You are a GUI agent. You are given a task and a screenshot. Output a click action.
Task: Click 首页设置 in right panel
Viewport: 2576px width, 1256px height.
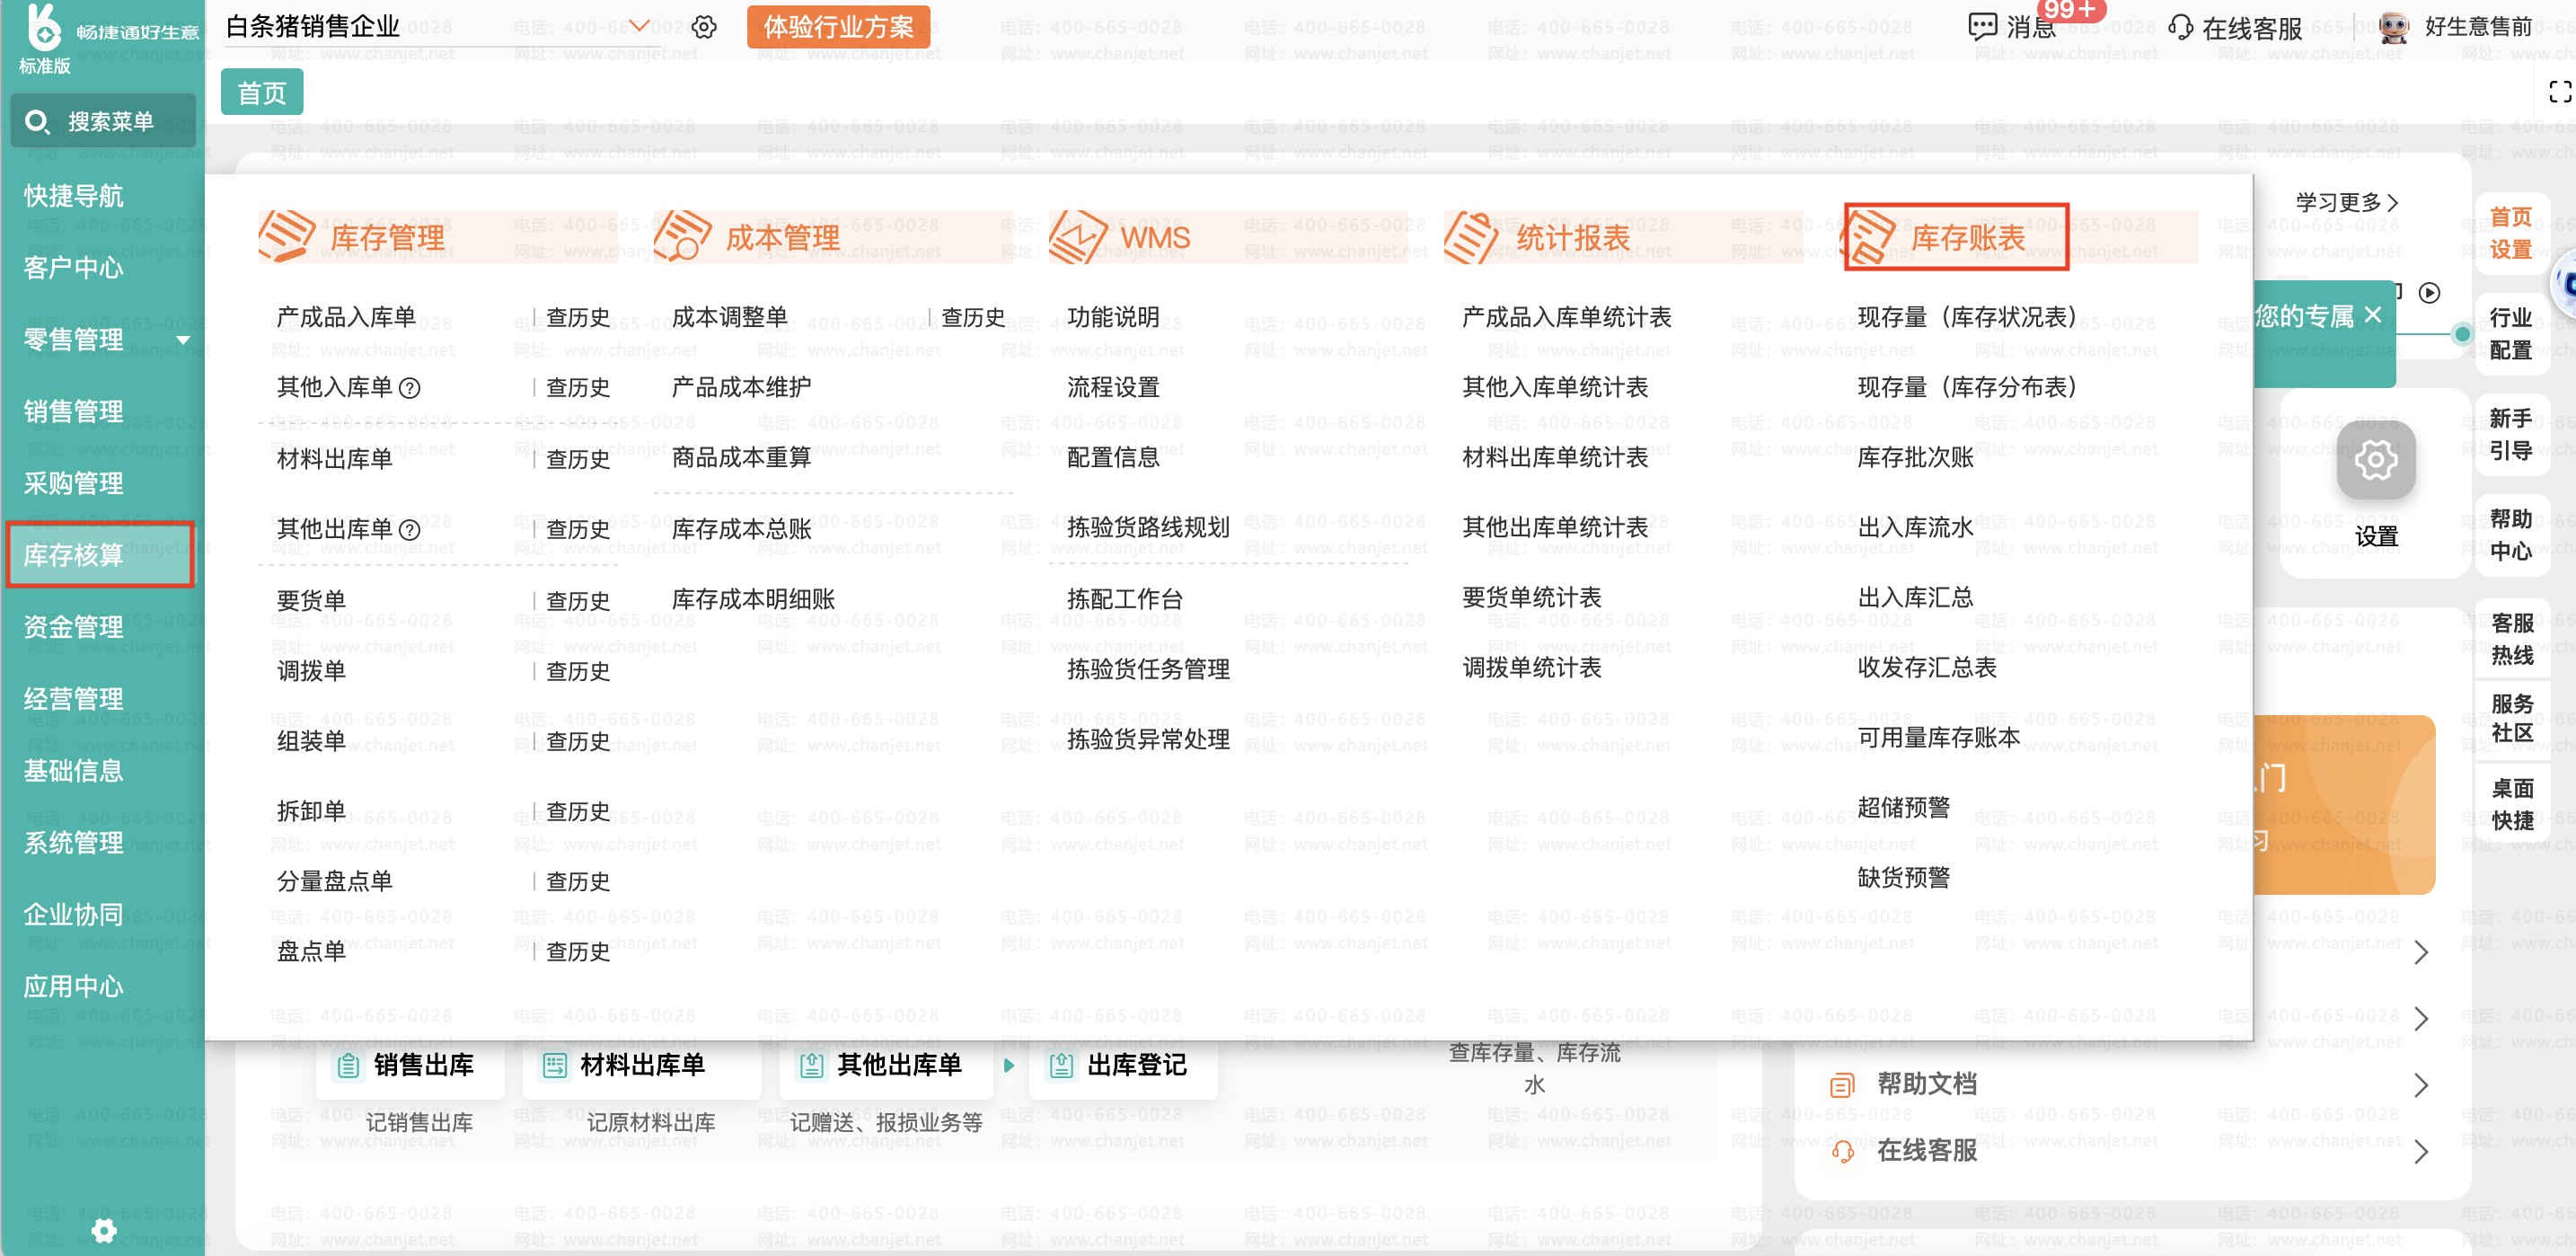(x=2510, y=234)
